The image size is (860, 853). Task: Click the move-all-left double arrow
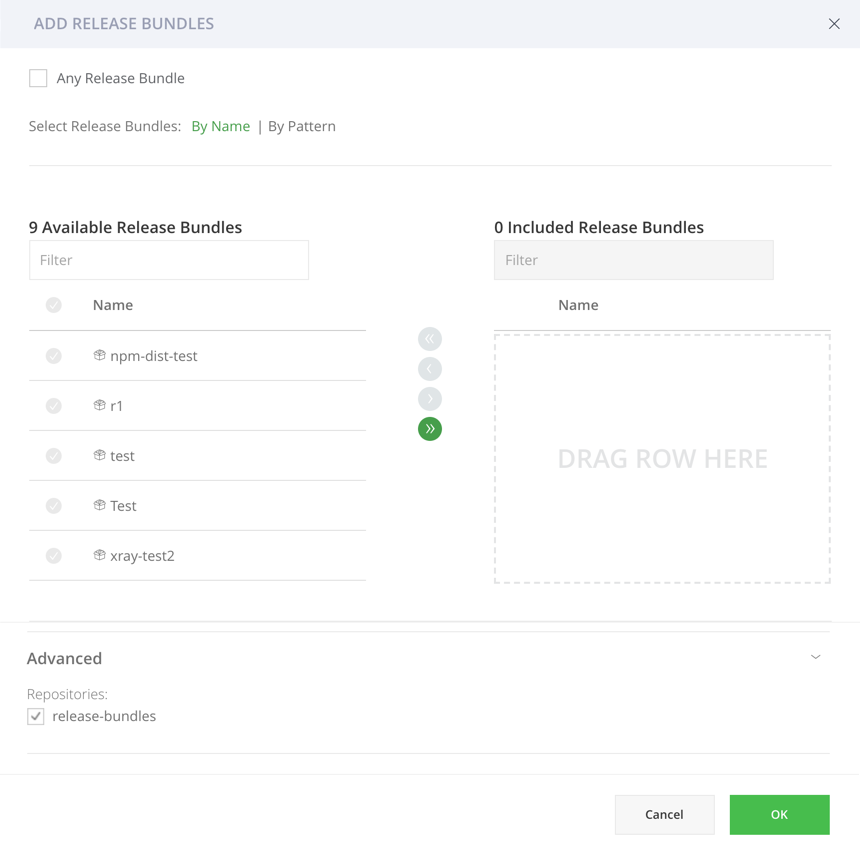429,338
